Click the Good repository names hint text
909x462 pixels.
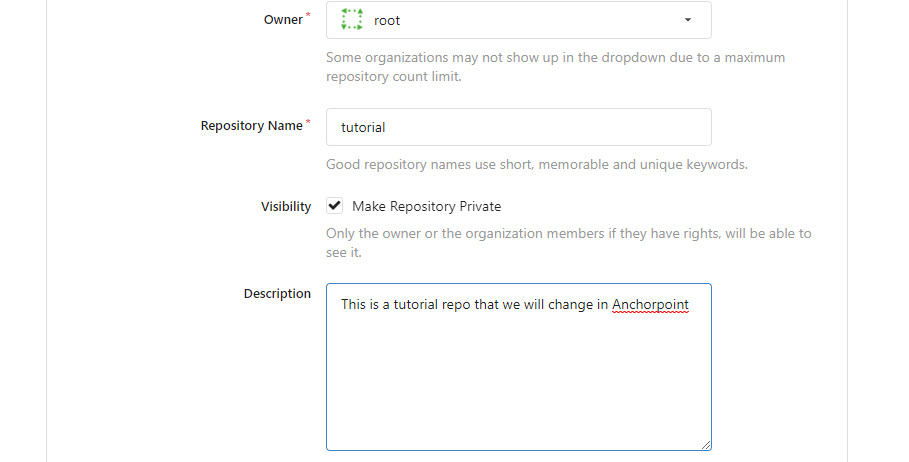[537, 164]
